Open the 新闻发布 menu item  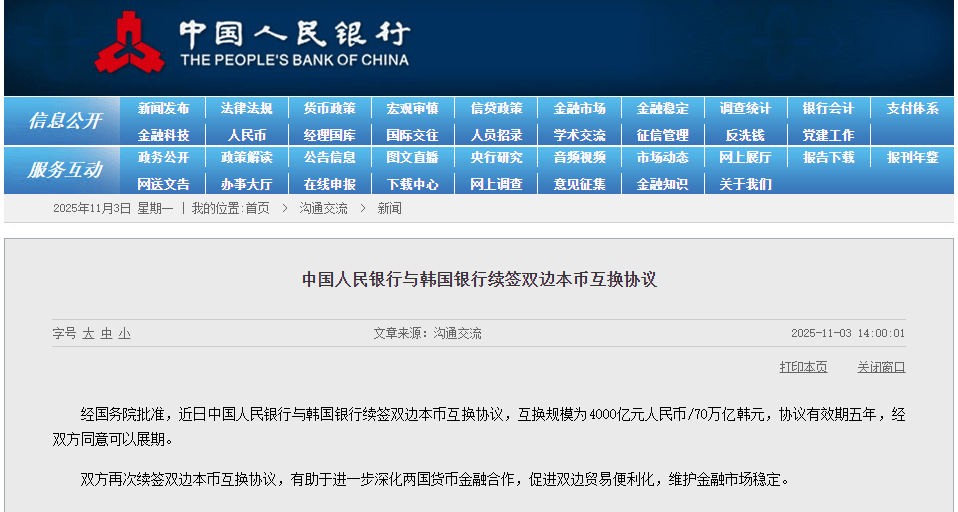click(163, 109)
